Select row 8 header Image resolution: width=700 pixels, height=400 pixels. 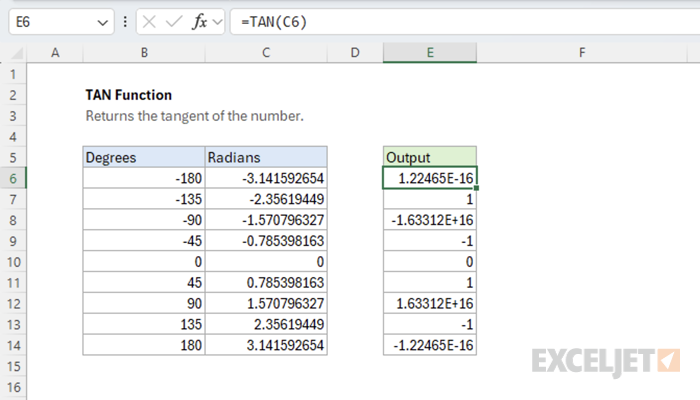pyautogui.click(x=13, y=220)
